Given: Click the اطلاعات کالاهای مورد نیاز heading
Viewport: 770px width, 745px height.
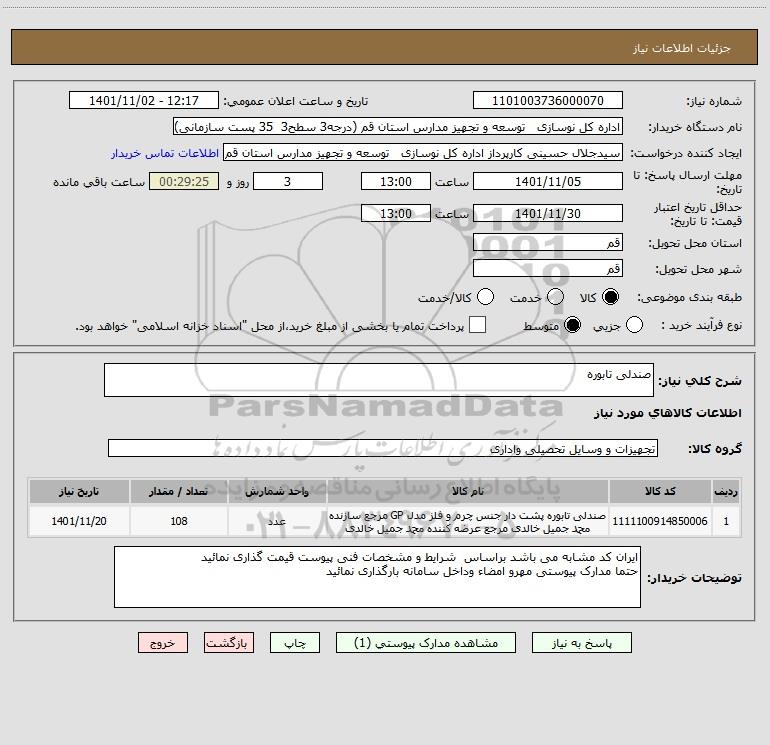Looking at the screenshot, I should [668, 413].
